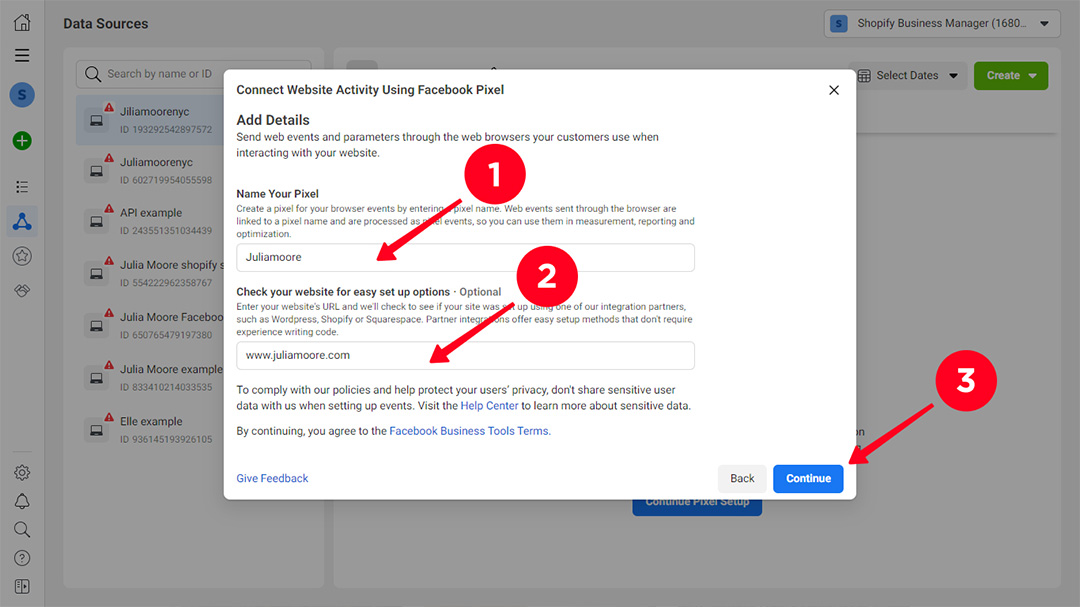This screenshot has height=607, width=1080.
Task: Select the Elle example data source
Action: click(150, 430)
